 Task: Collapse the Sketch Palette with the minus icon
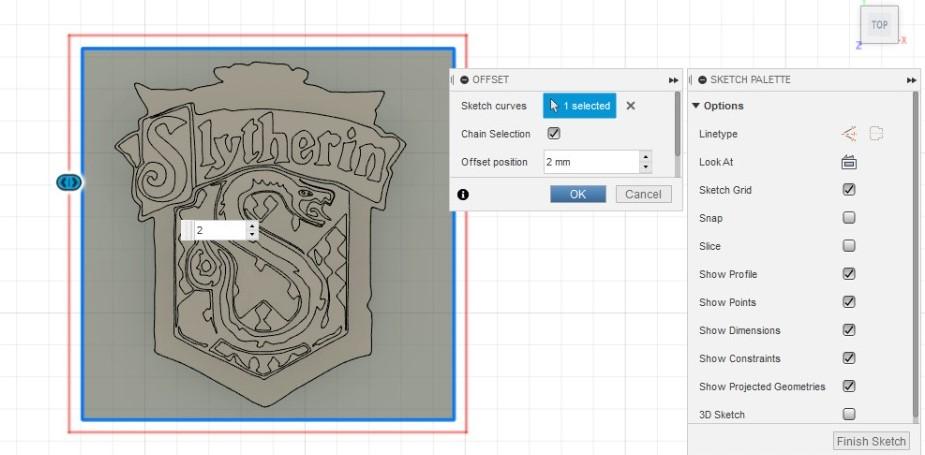click(x=702, y=80)
